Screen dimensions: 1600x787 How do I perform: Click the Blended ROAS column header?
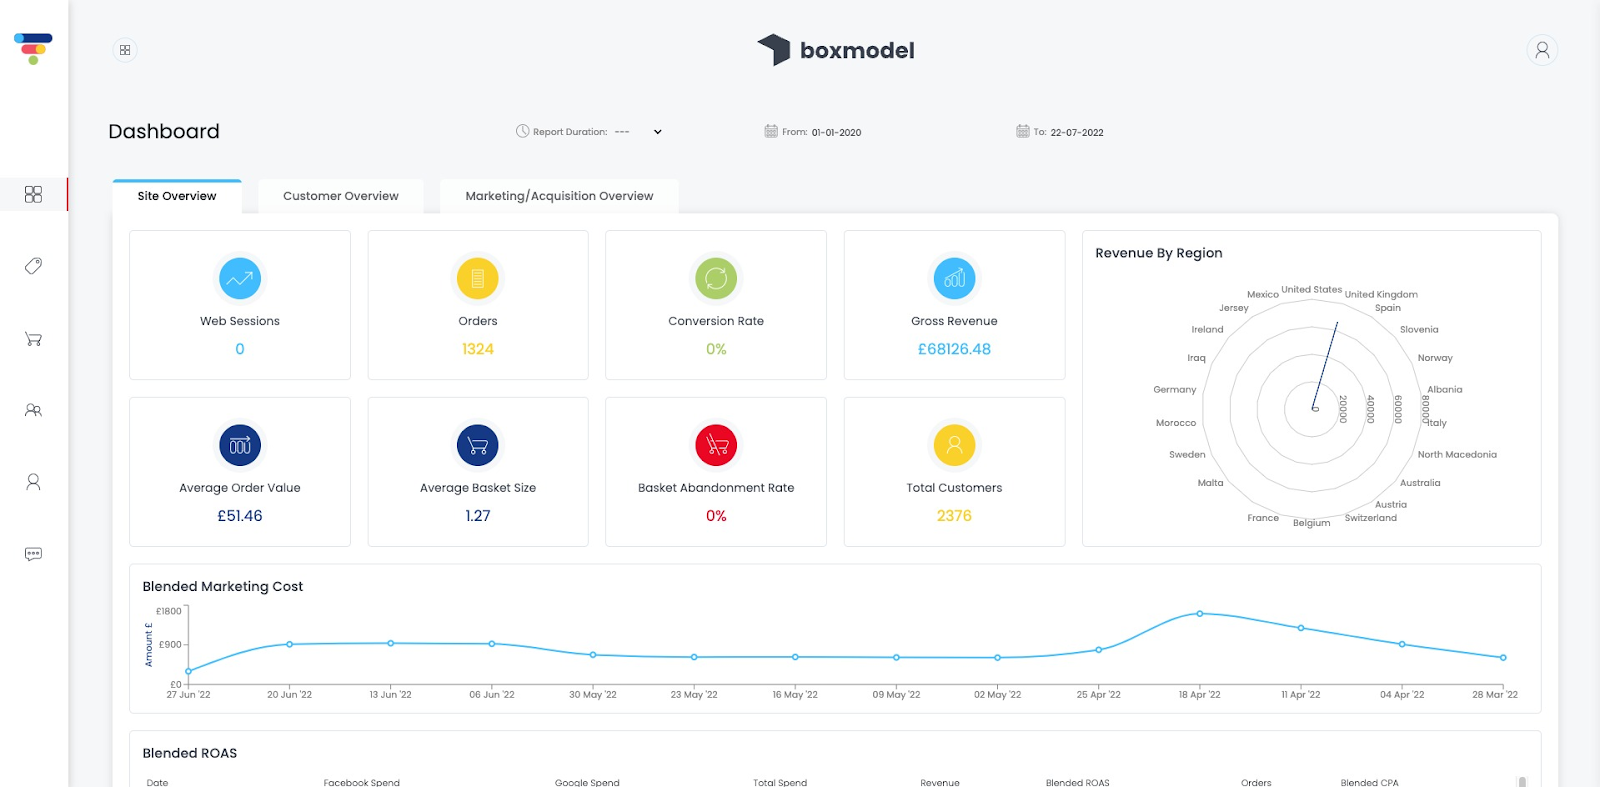(1077, 782)
